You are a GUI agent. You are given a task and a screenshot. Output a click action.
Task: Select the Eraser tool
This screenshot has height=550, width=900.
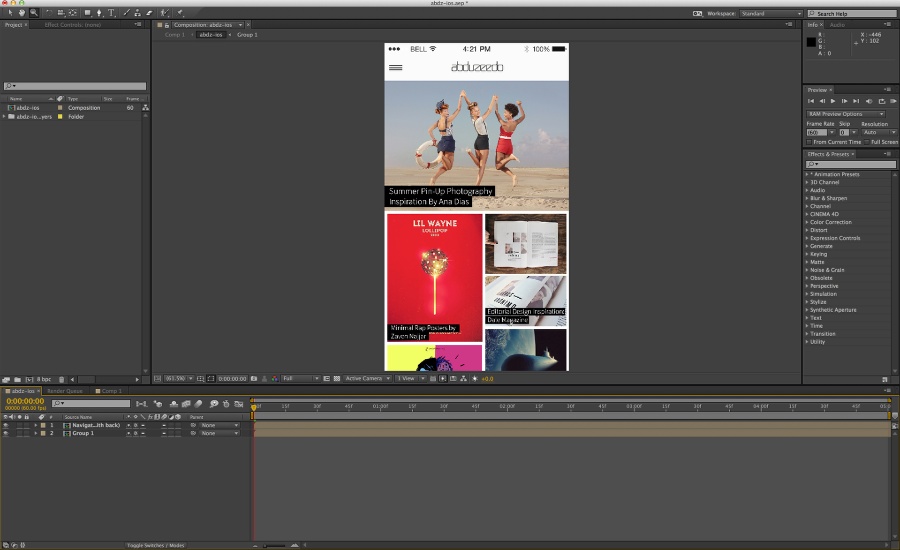149,13
